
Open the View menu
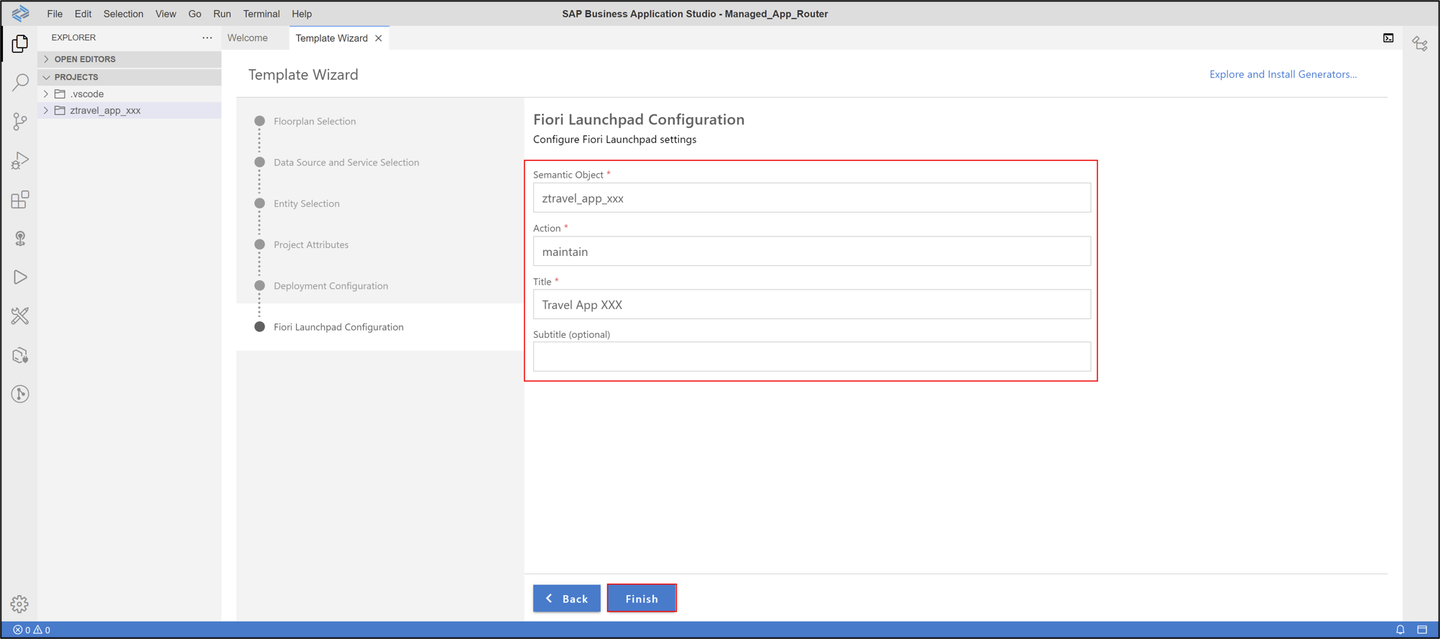166,14
